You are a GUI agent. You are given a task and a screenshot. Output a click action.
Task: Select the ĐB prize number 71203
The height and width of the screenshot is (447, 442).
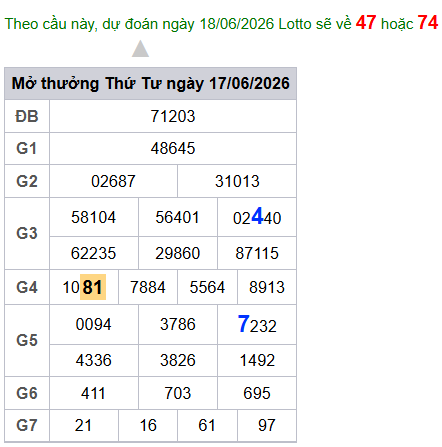click(173, 116)
